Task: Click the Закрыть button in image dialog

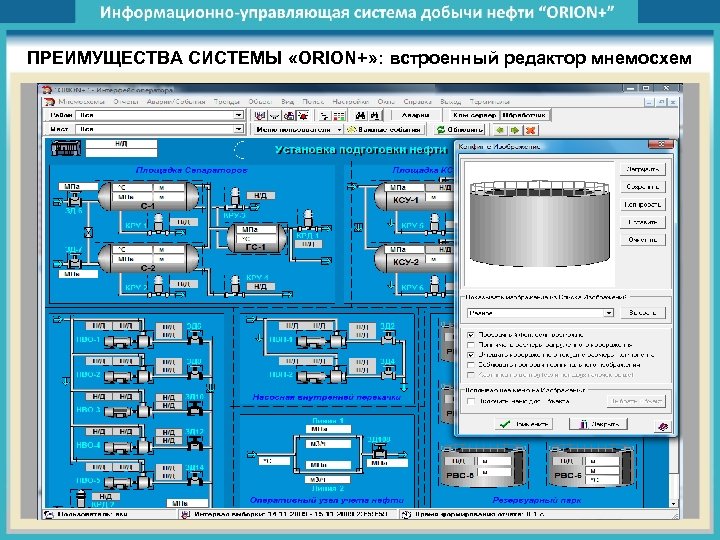Action: (598, 424)
